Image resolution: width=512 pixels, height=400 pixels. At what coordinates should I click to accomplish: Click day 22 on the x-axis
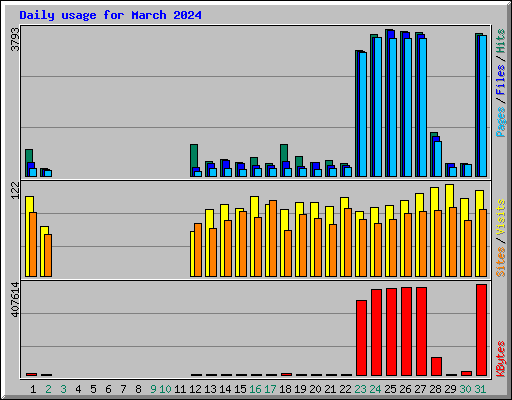[x=345, y=389]
